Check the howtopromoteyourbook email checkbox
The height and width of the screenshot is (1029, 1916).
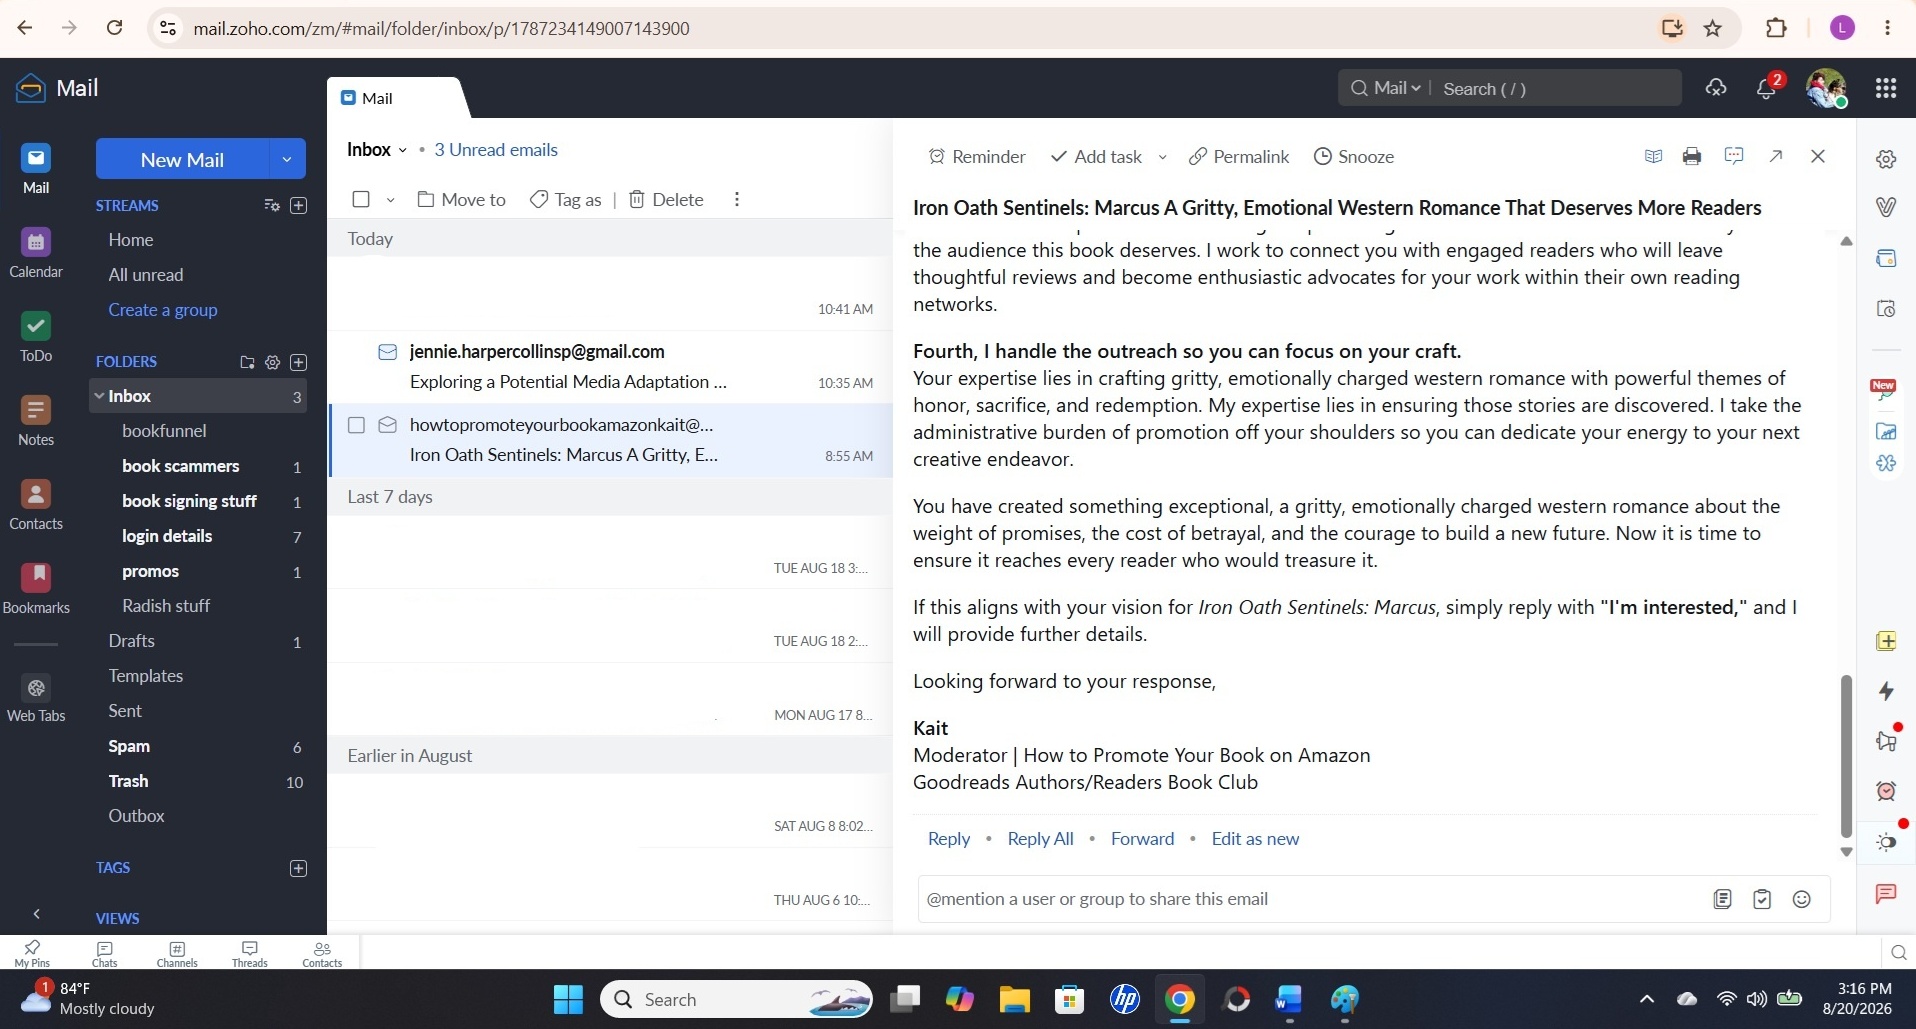(x=356, y=425)
